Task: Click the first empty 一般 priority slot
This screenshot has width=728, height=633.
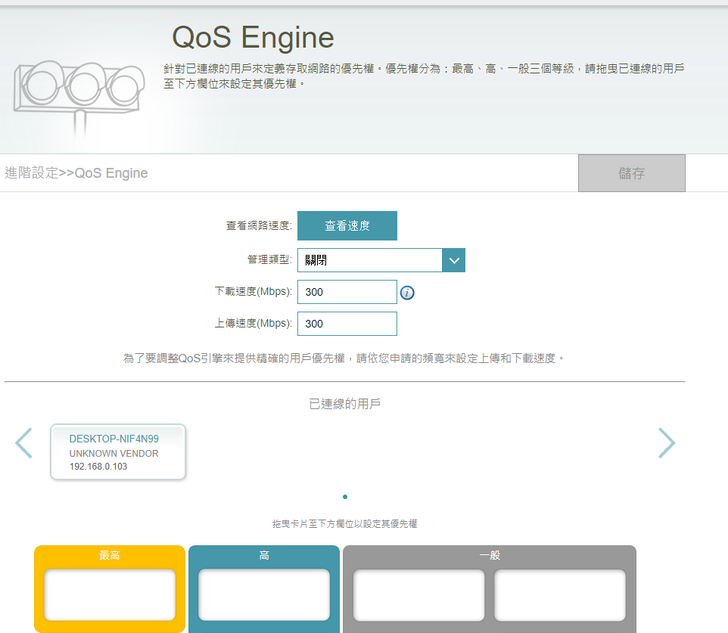Action: click(419, 595)
